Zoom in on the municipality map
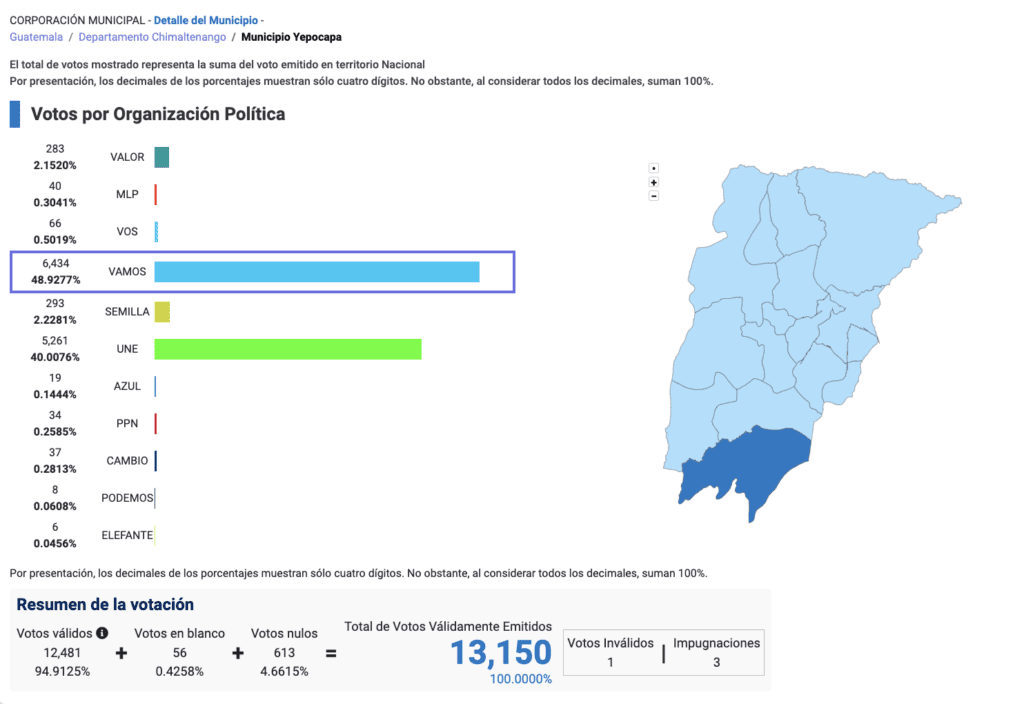Viewport: 1024px width, 704px height. coord(654,182)
